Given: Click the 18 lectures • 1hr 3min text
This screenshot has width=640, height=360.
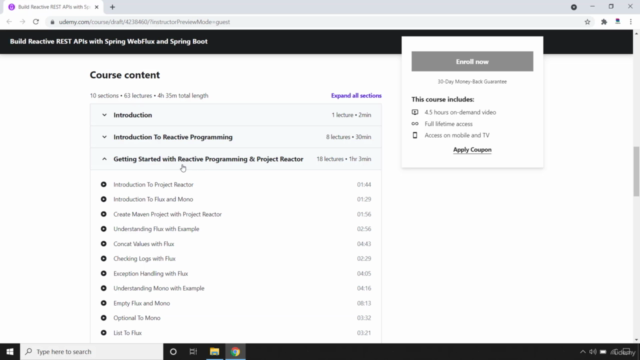Looking at the screenshot, I should click(x=344, y=159).
